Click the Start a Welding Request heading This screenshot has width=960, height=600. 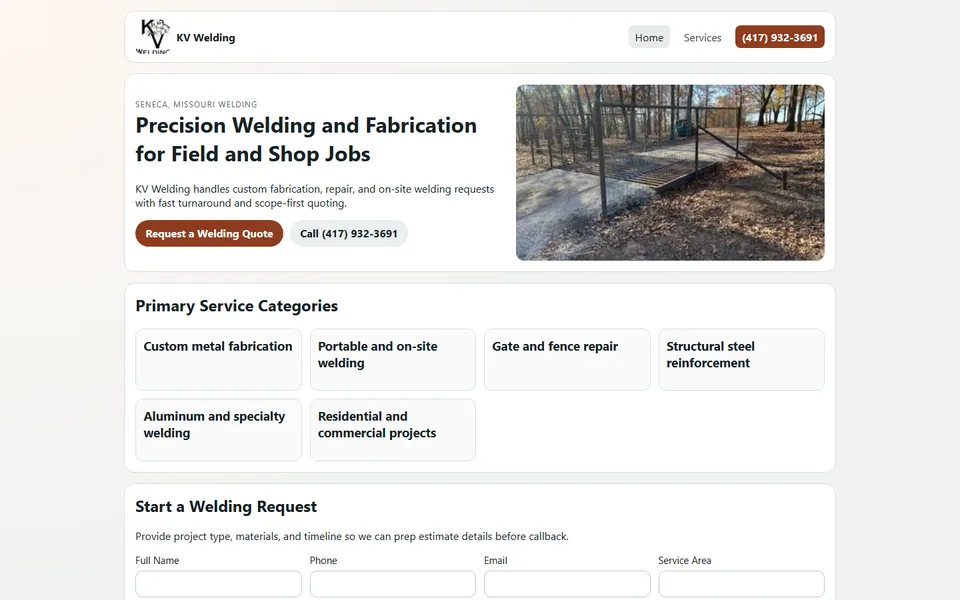pyautogui.click(x=226, y=506)
